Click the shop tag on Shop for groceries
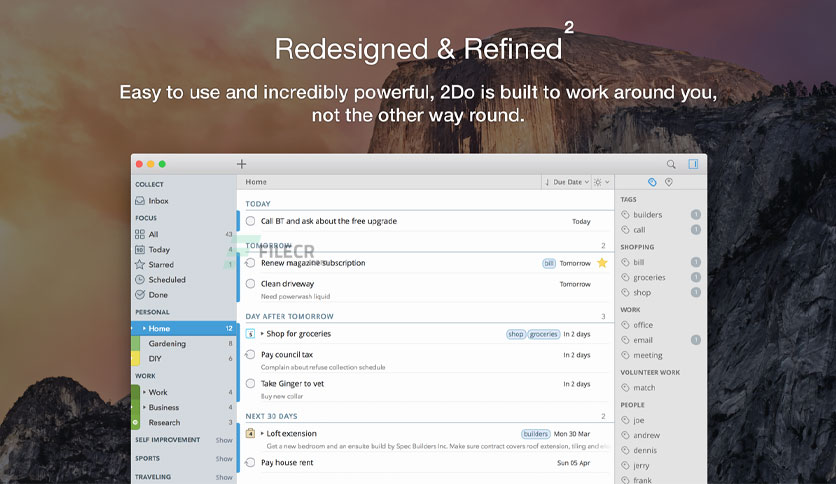The height and width of the screenshot is (484, 836). pyautogui.click(x=516, y=334)
